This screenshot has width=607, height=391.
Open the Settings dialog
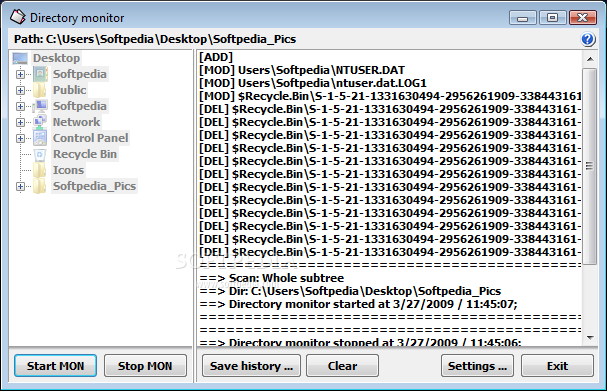(x=477, y=366)
